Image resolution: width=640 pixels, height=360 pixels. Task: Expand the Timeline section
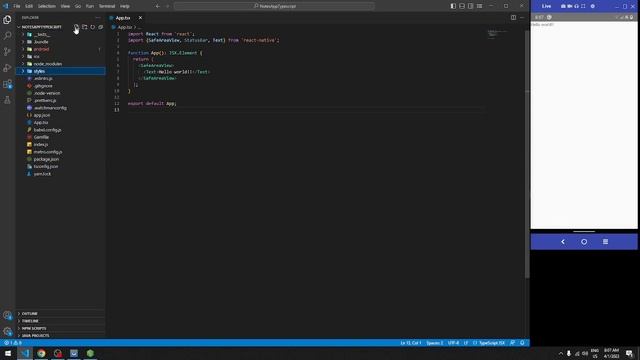(x=60, y=321)
